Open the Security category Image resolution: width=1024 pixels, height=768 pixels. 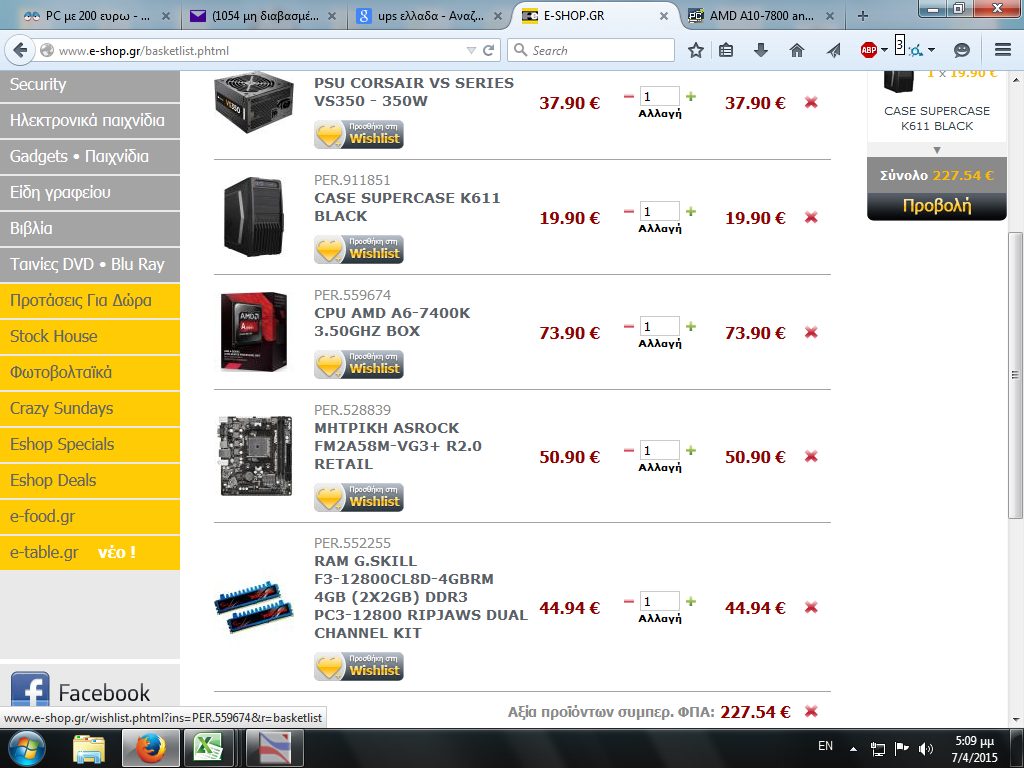90,85
